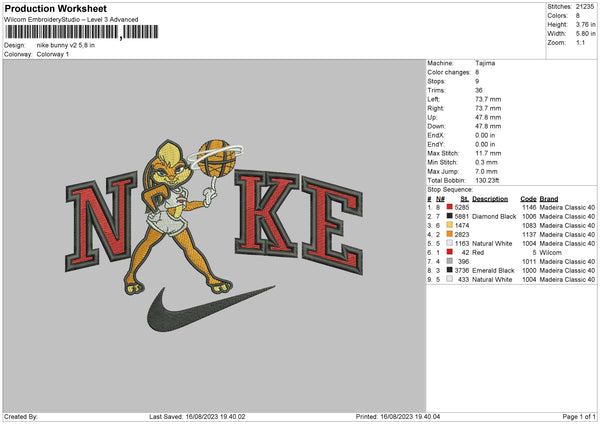600x424 pixels.
Task: Select the white swatch beside 433
Action: coord(450,279)
